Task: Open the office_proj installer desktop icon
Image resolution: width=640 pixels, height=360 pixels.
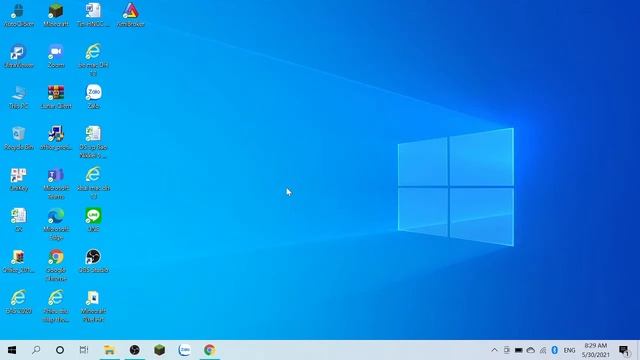Action: coord(56,138)
